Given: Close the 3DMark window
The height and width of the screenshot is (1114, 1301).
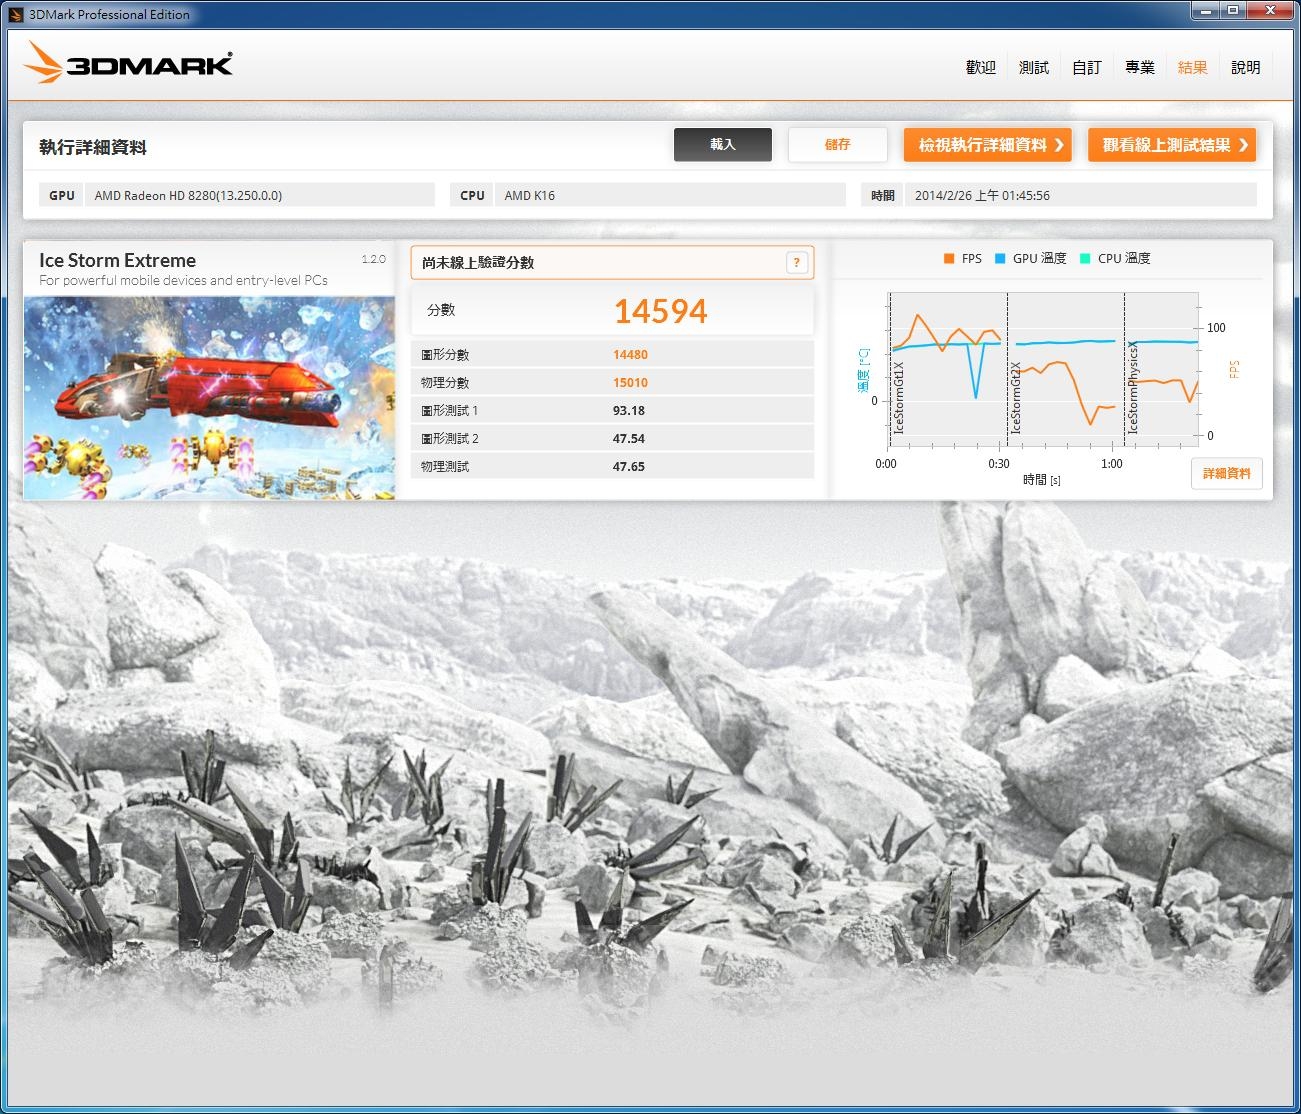Looking at the screenshot, I should (1270, 11).
